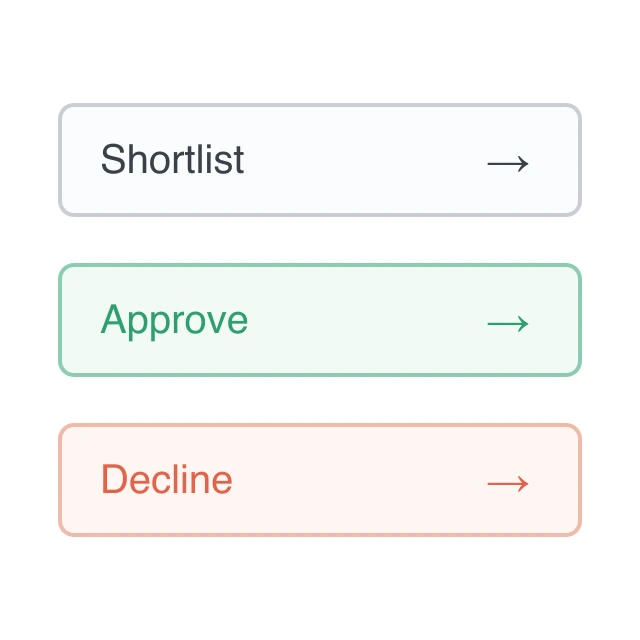This screenshot has height=640, width=640.
Task: Tap the right-pointing arrow beside Decline
Action: (x=508, y=484)
